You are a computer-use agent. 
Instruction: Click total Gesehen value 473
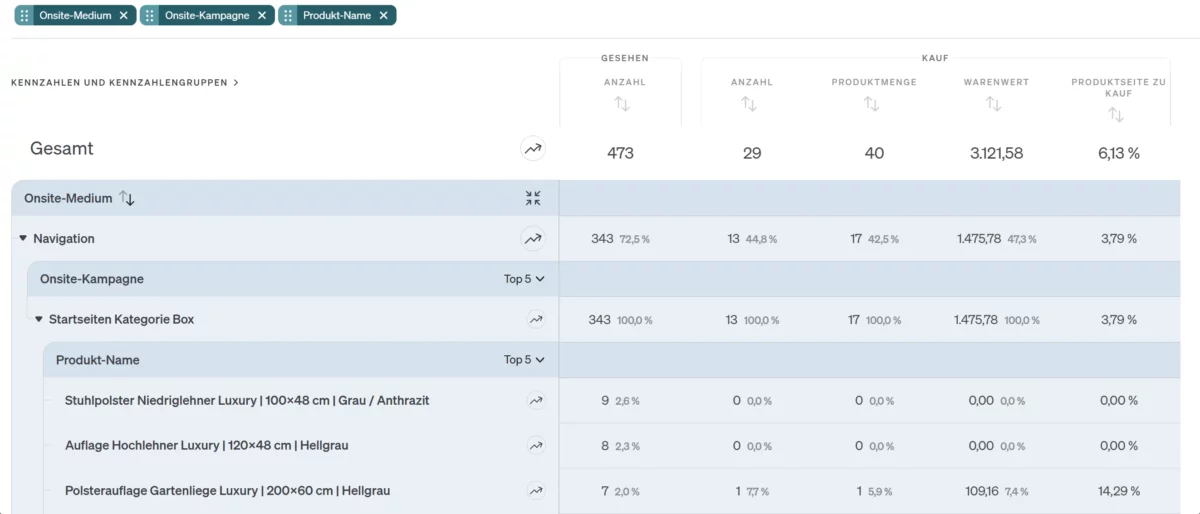coord(620,153)
